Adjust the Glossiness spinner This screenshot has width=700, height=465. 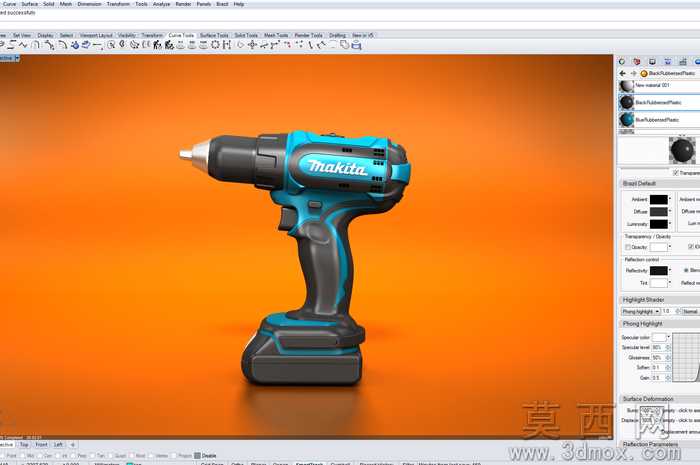tap(668, 357)
